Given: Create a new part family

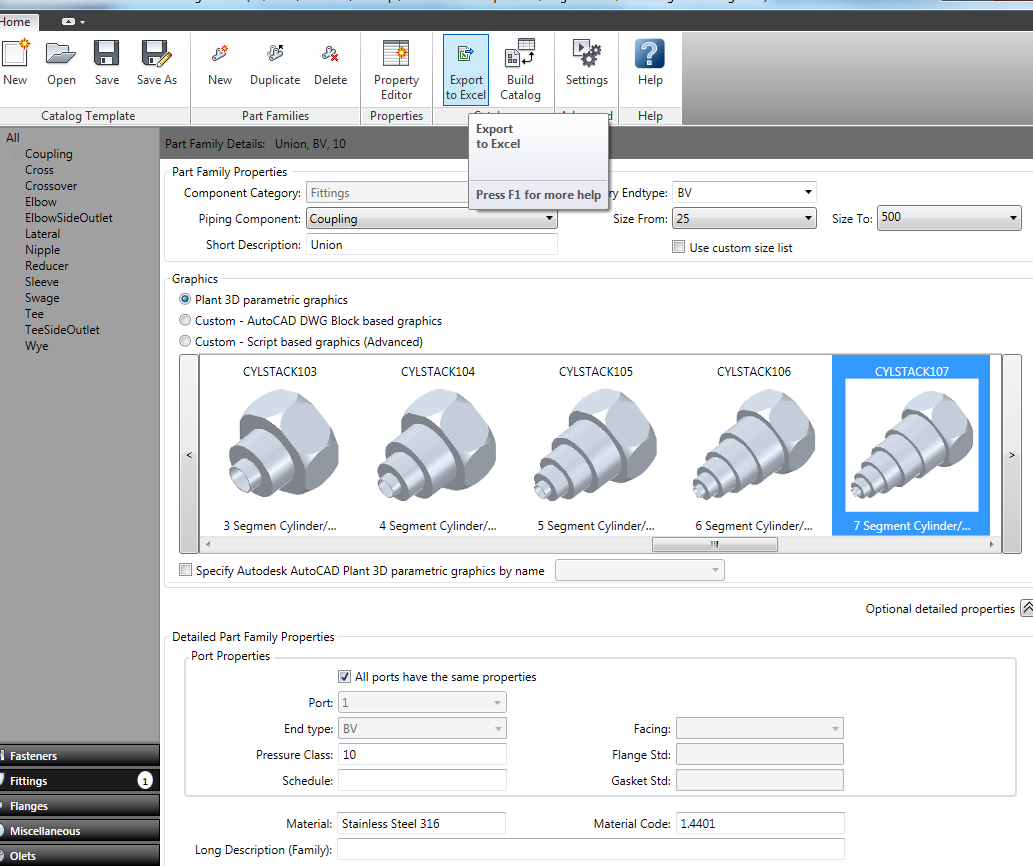Looking at the screenshot, I should click(x=220, y=63).
